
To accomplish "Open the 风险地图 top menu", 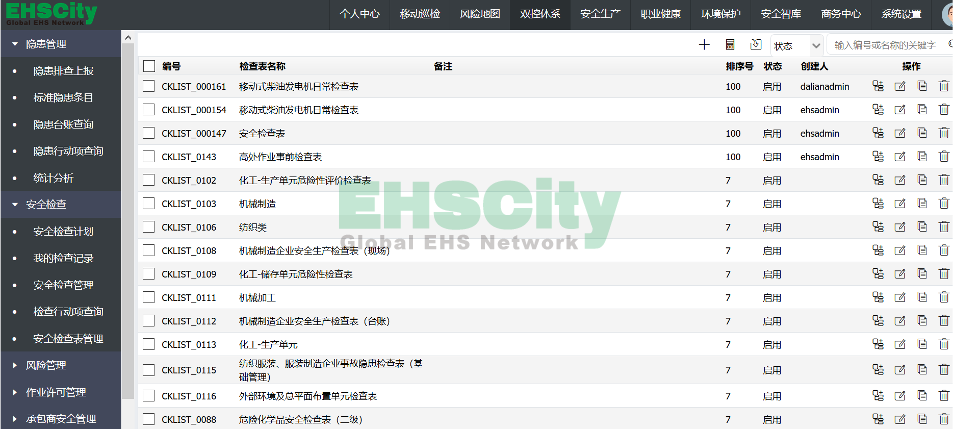I will tap(480, 14).
